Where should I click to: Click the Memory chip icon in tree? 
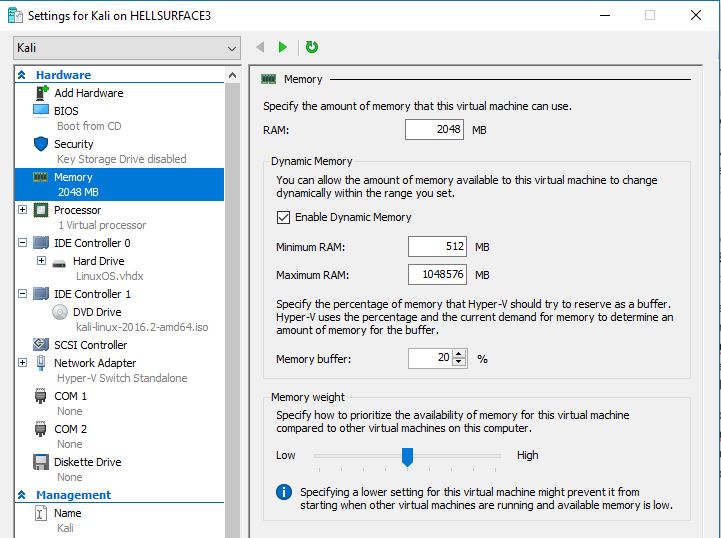pyautogui.click(x=40, y=177)
